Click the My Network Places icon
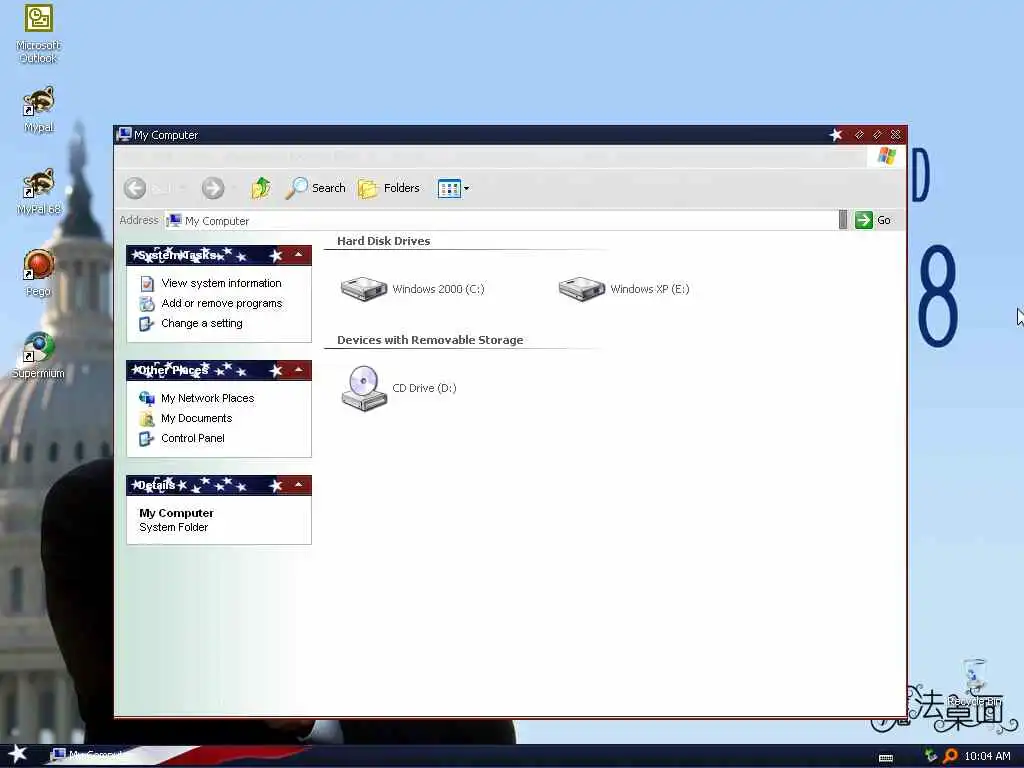This screenshot has width=1024, height=768. pyautogui.click(x=147, y=398)
